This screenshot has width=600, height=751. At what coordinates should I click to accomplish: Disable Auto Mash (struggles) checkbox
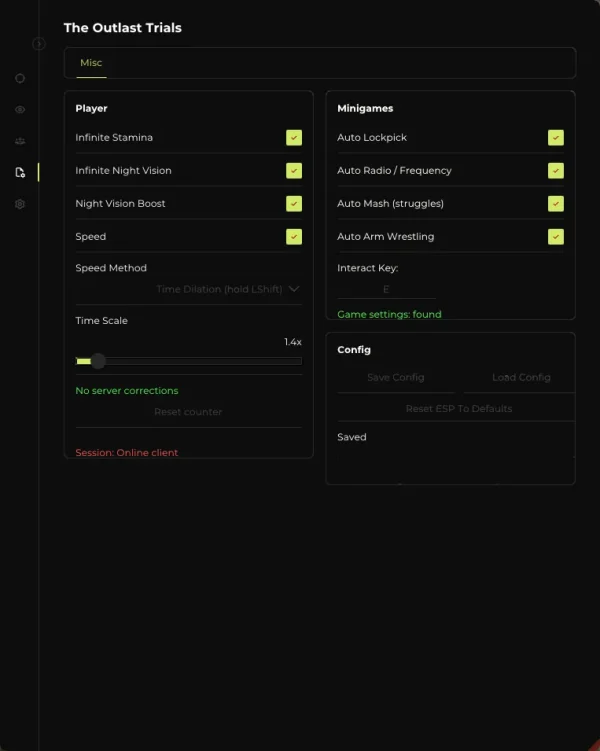[556, 204]
